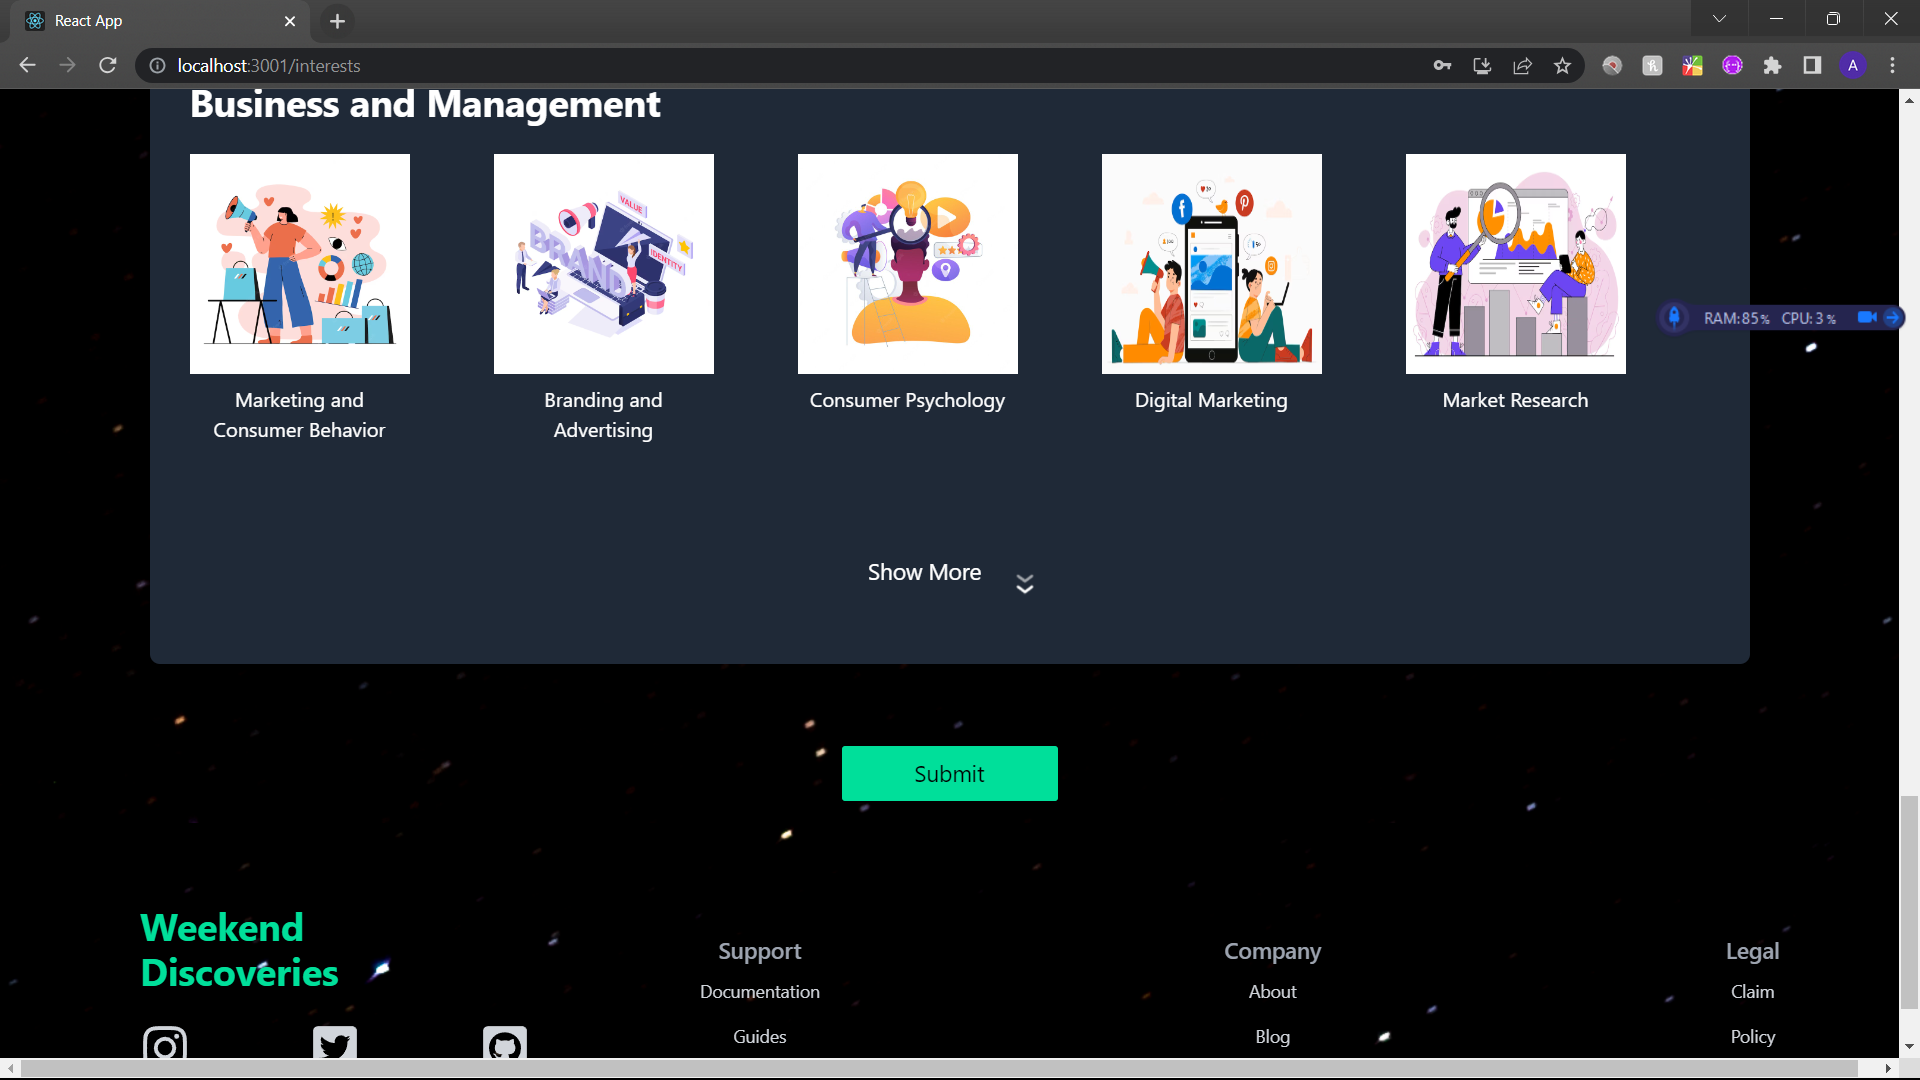The image size is (1920, 1080).
Task: Open Chrome's three-dot menu
Action: pos(1892,66)
